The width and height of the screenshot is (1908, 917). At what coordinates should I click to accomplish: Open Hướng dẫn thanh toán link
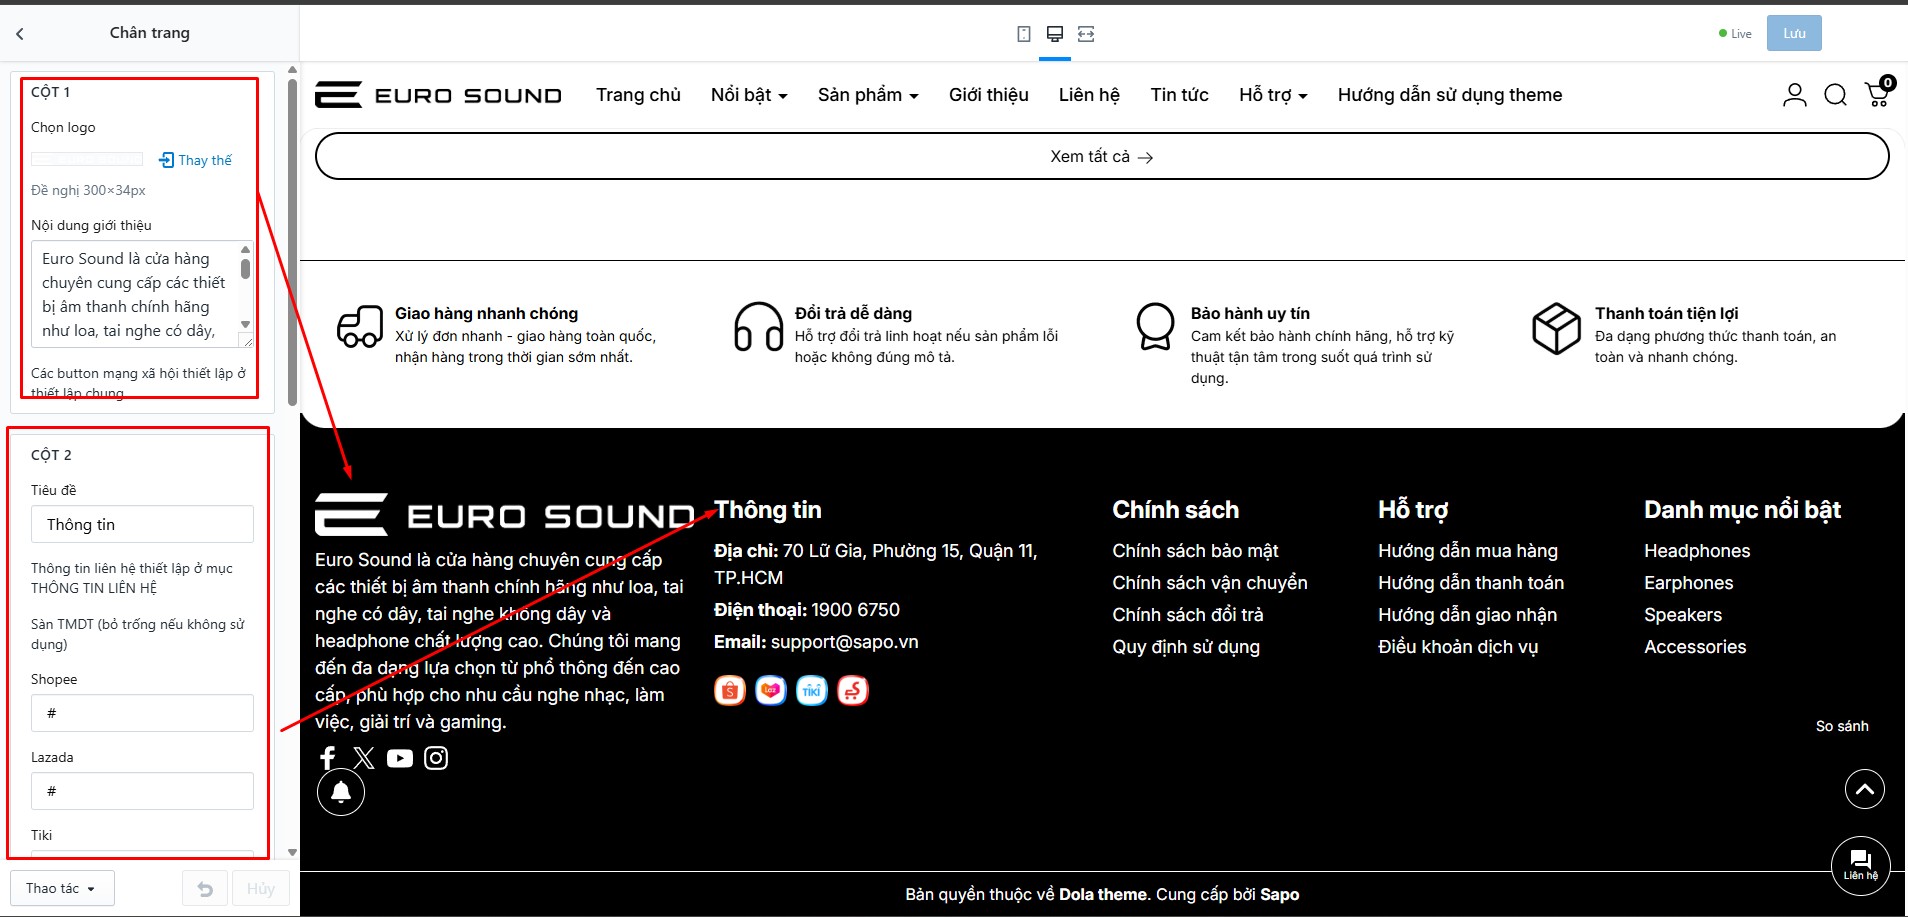1471,583
